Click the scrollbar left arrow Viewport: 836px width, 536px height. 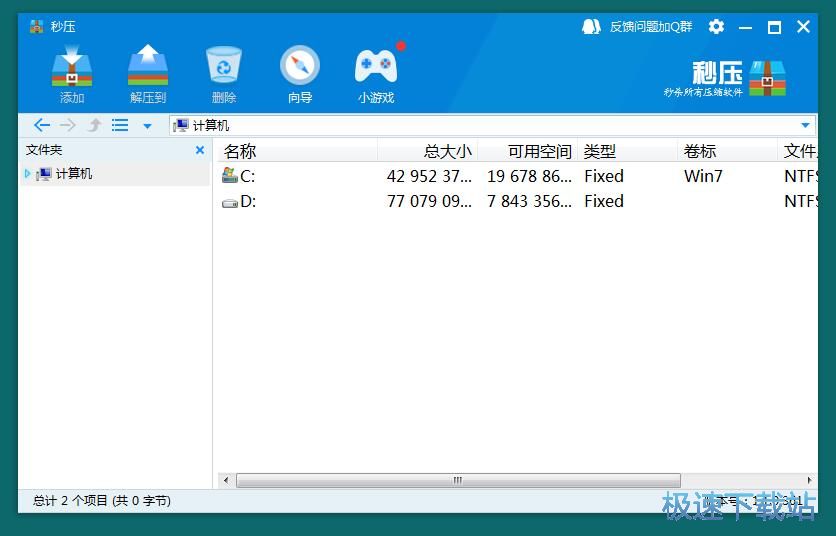point(226,480)
